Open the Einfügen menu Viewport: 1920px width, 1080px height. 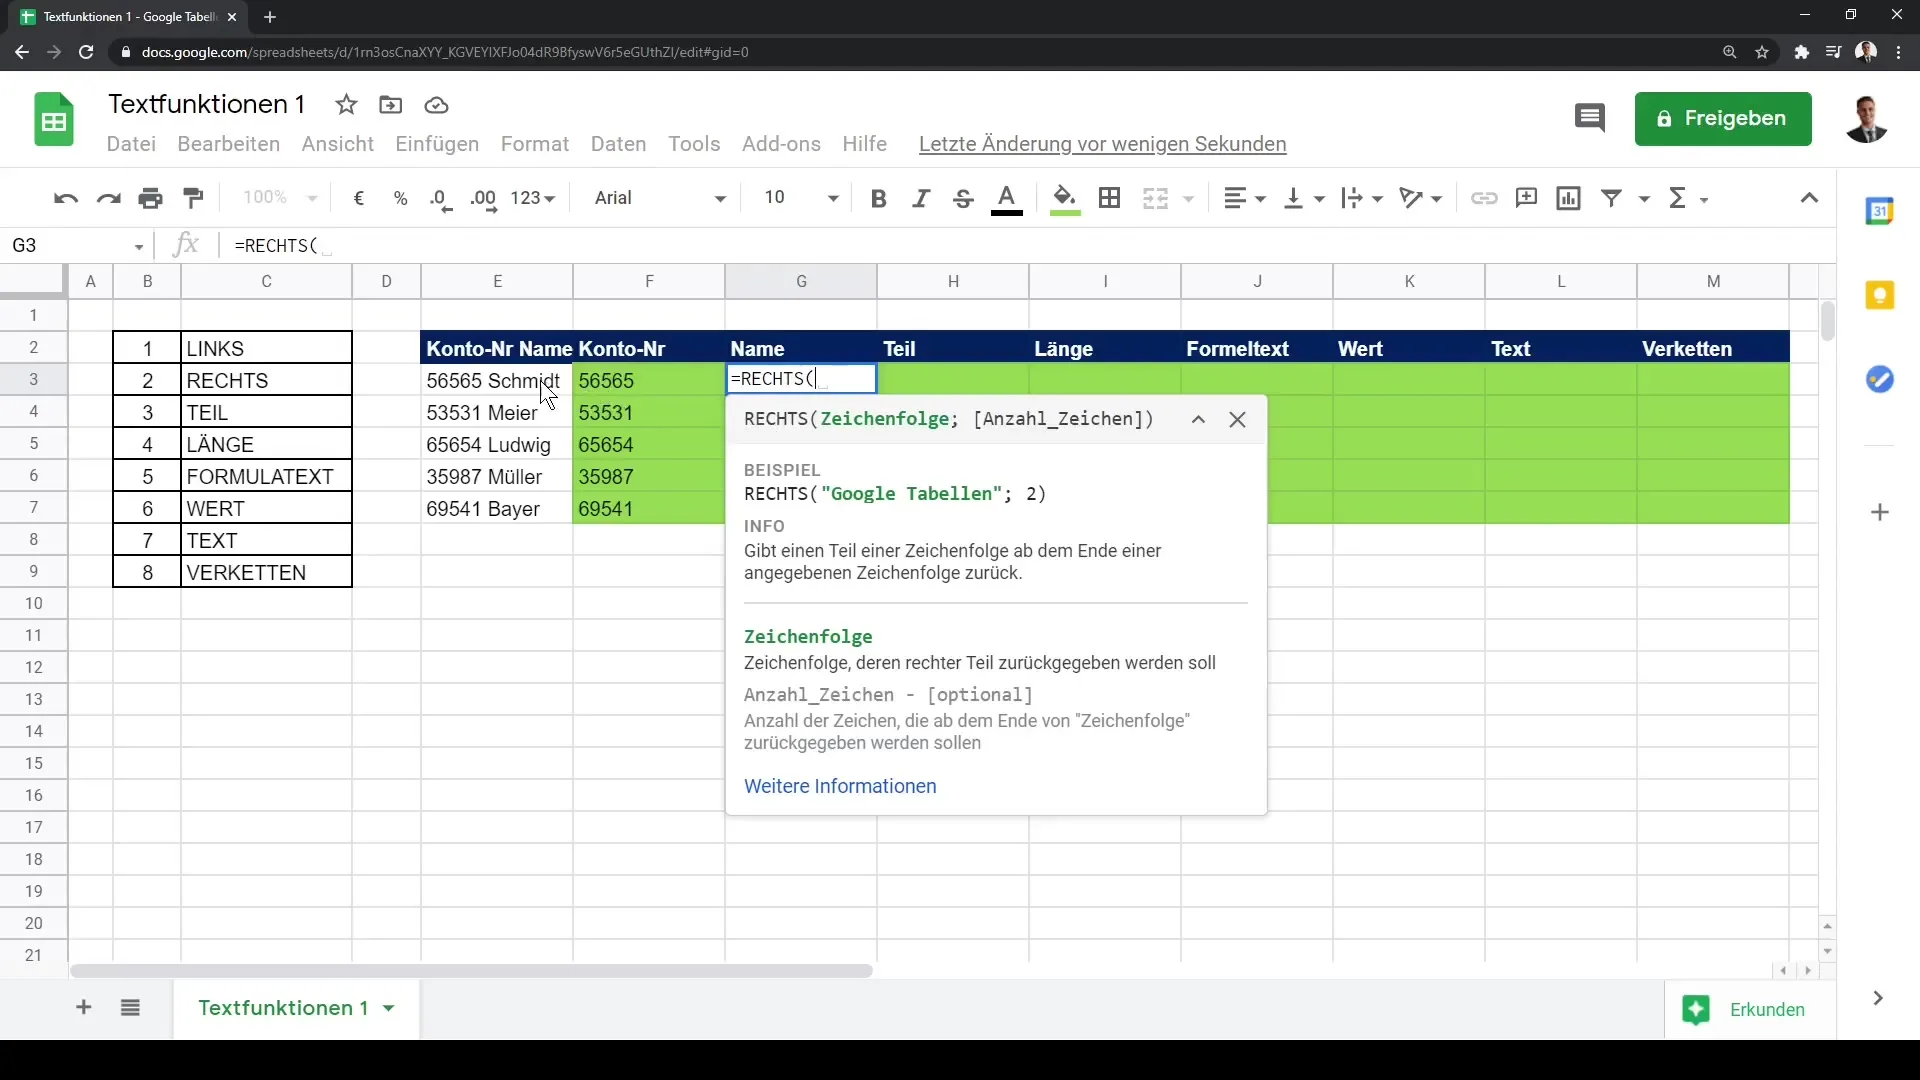437,144
